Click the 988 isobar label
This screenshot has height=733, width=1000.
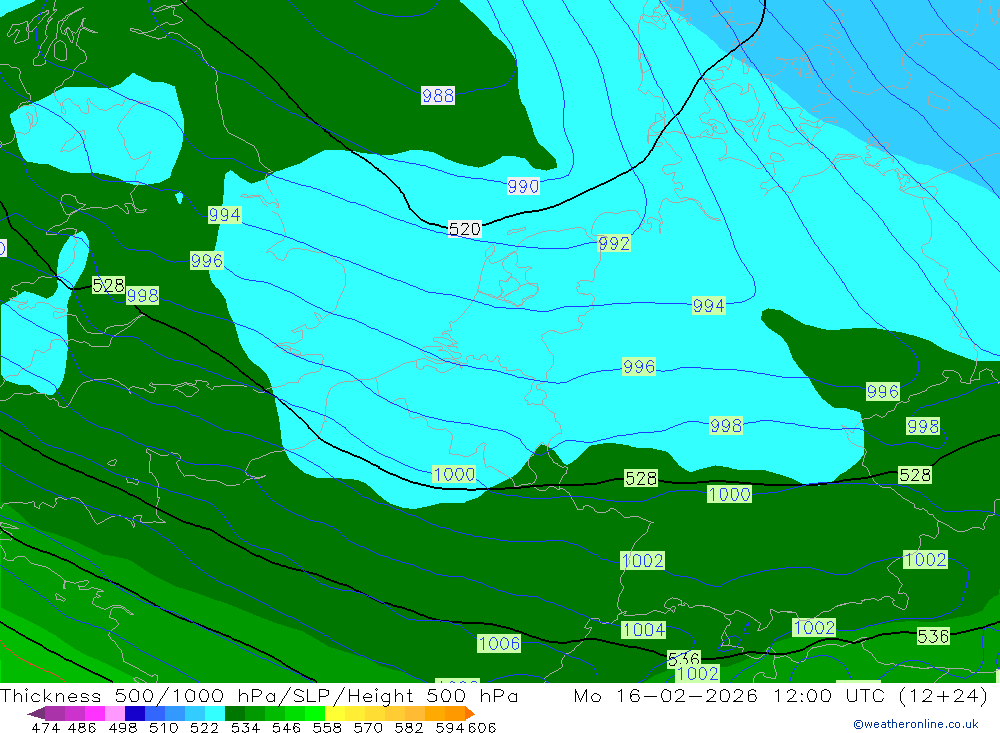(x=438, y=96)
